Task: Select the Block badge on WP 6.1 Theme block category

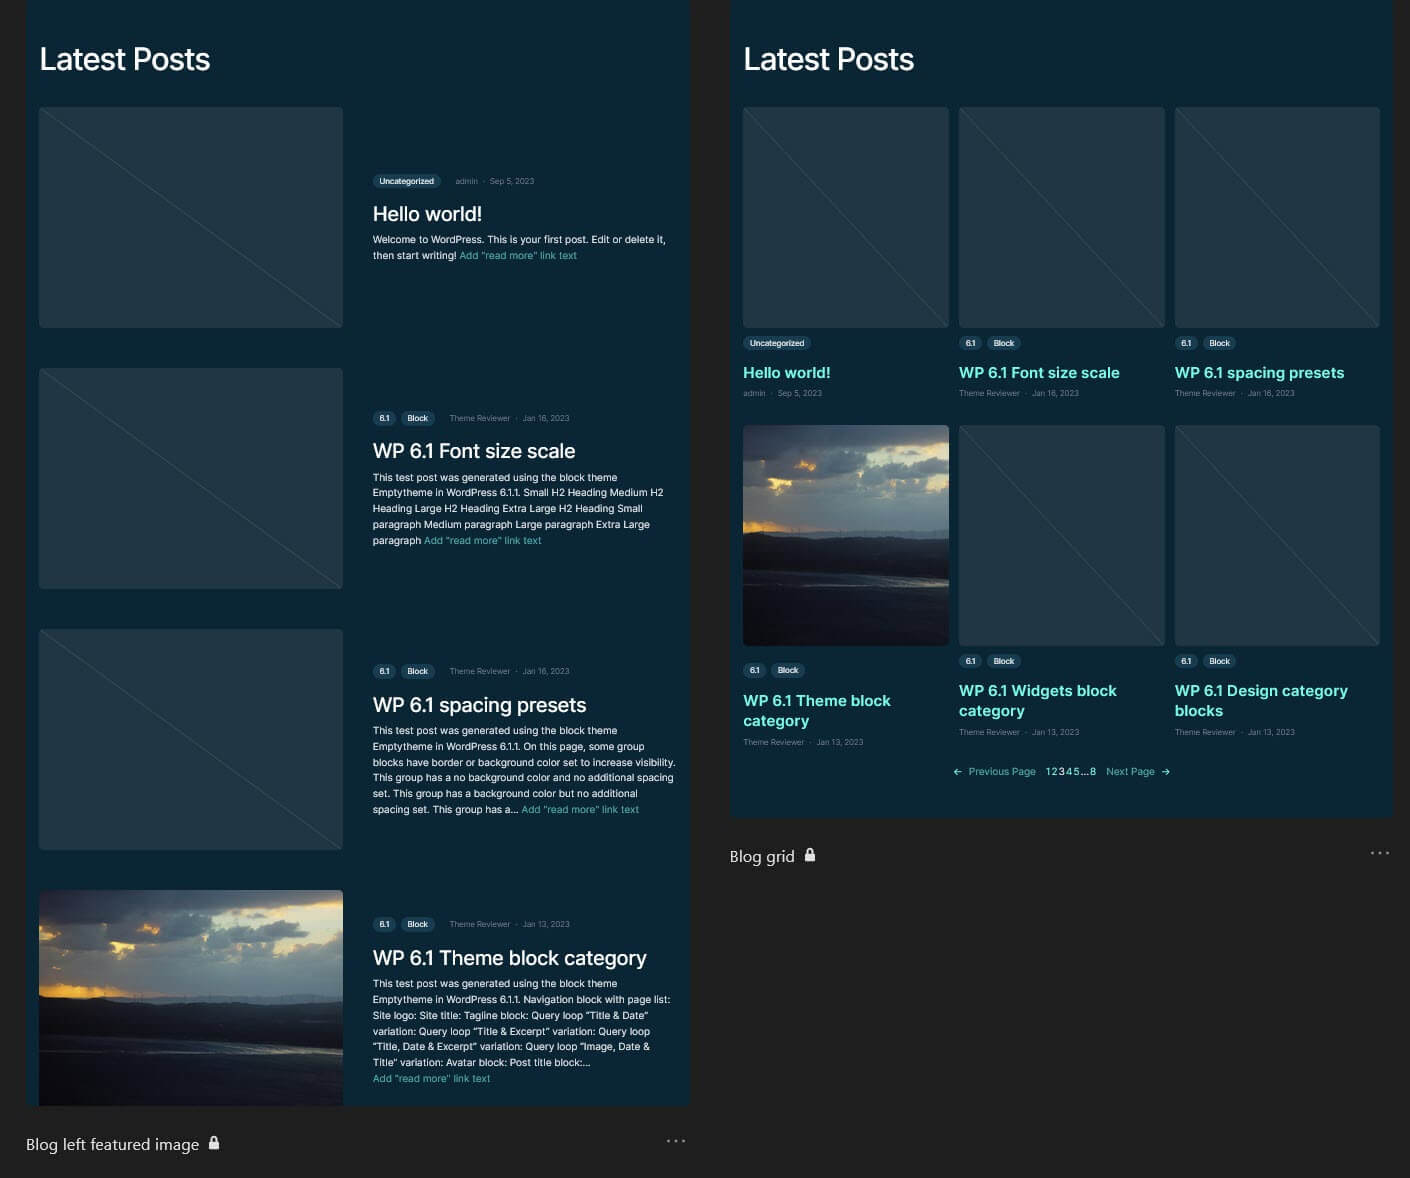Action: (788, 670)
